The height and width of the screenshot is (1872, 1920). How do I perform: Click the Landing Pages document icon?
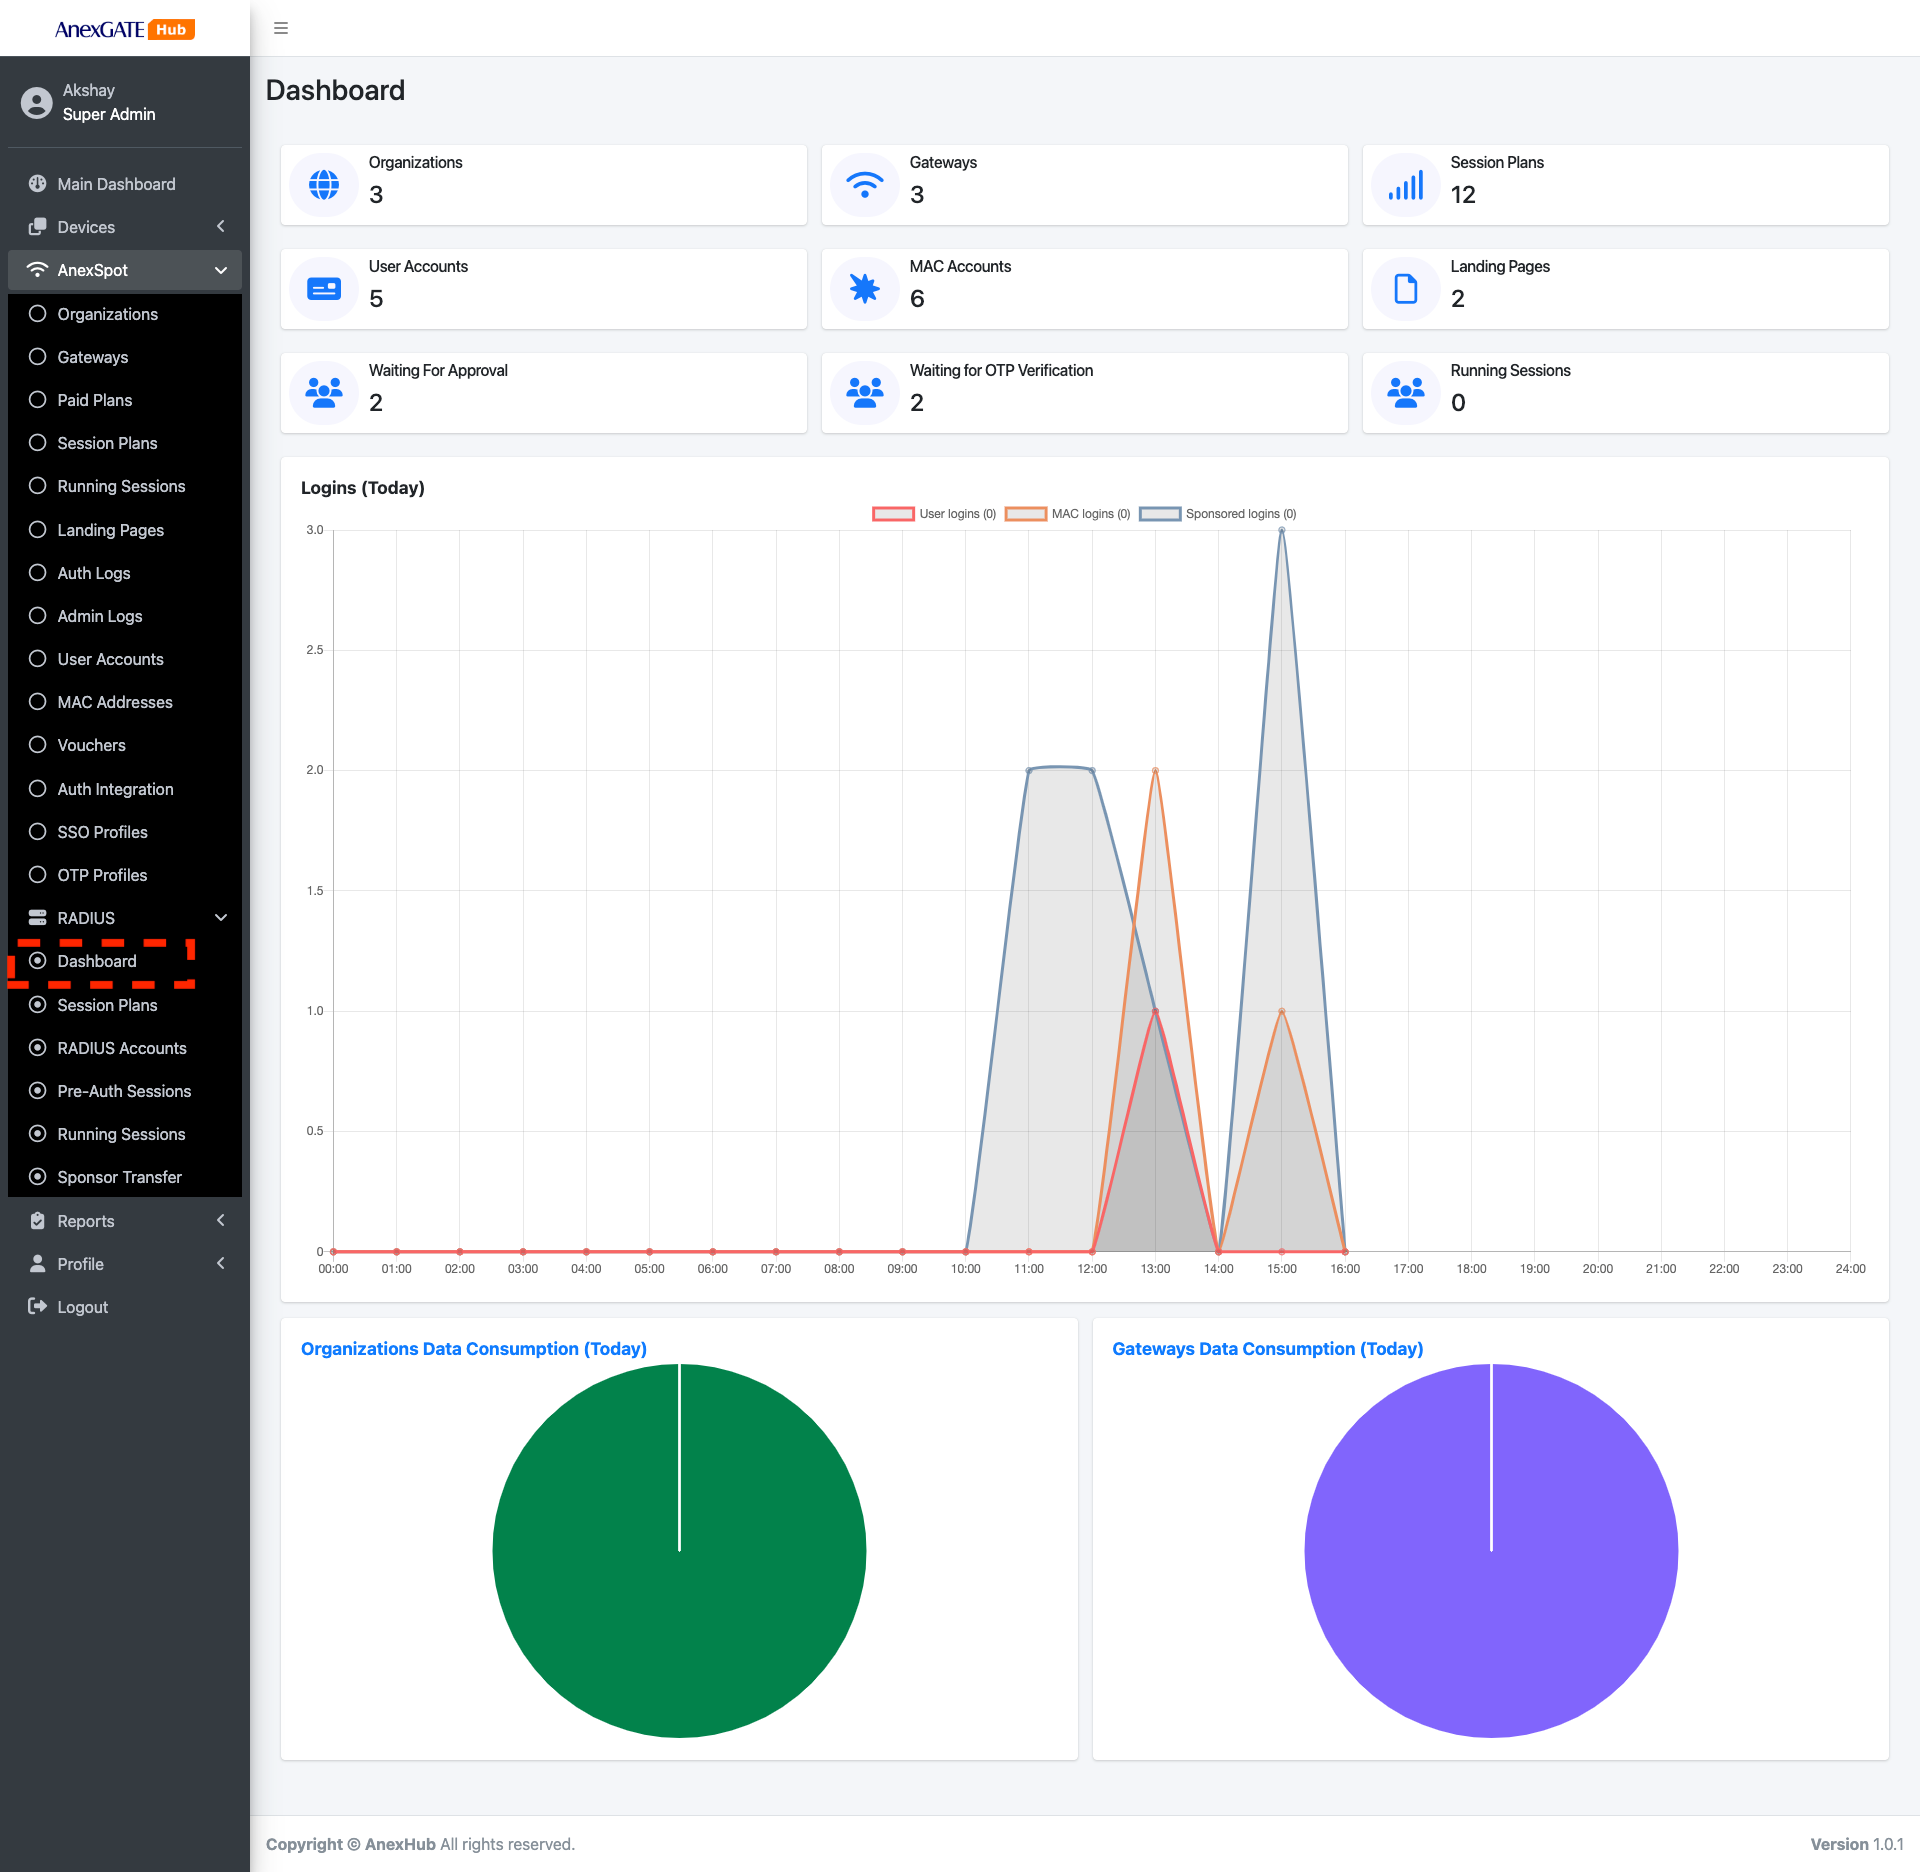(x=1405, y=289)
